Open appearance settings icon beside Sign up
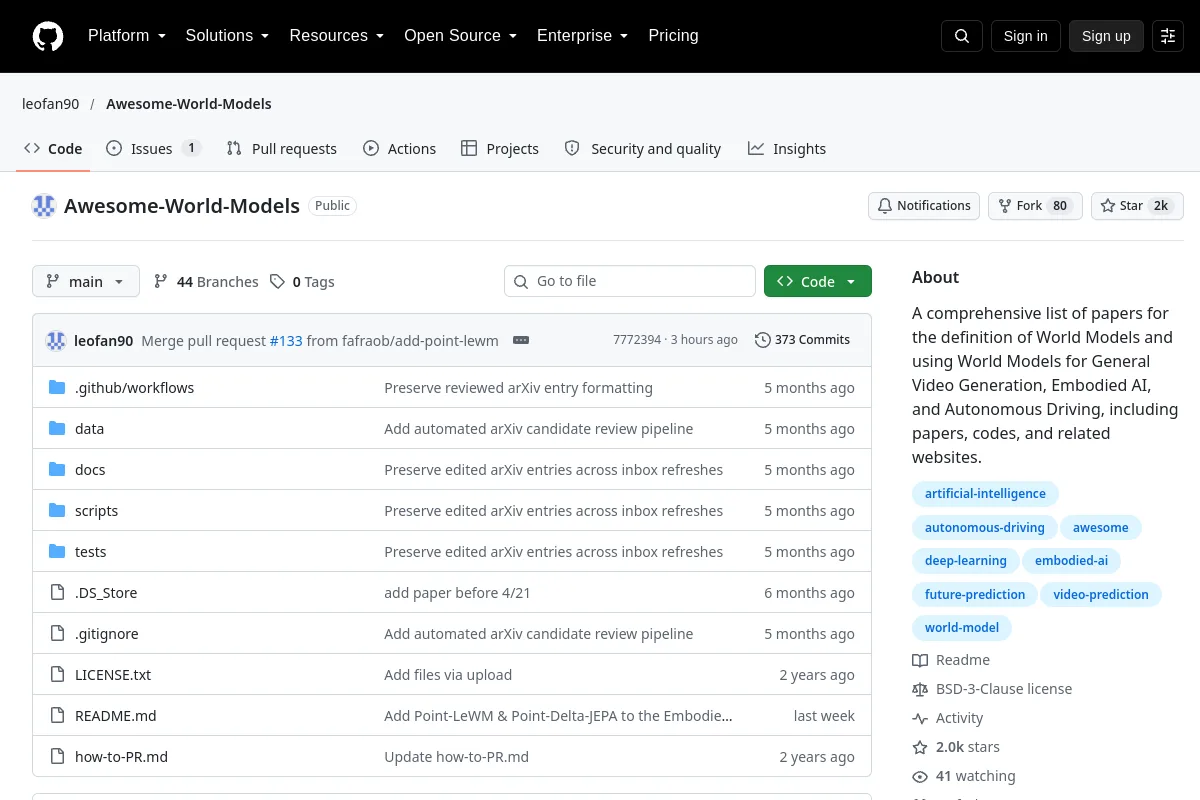The image size is (1200, 800). click(x=1168, y=36)
